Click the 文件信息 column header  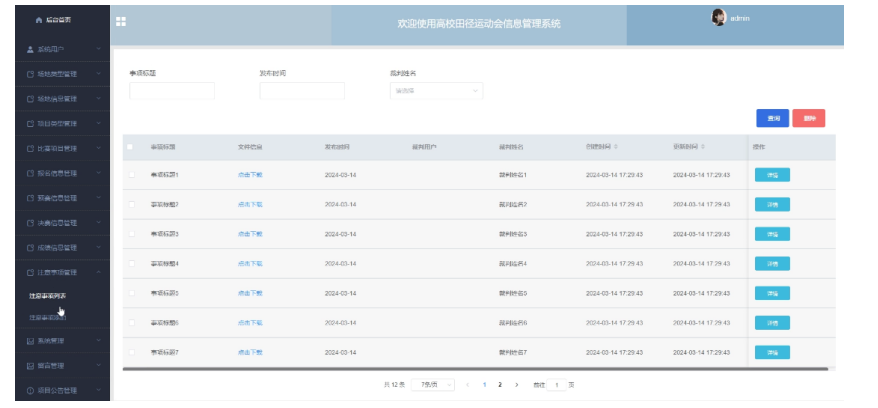click(250, 147)
